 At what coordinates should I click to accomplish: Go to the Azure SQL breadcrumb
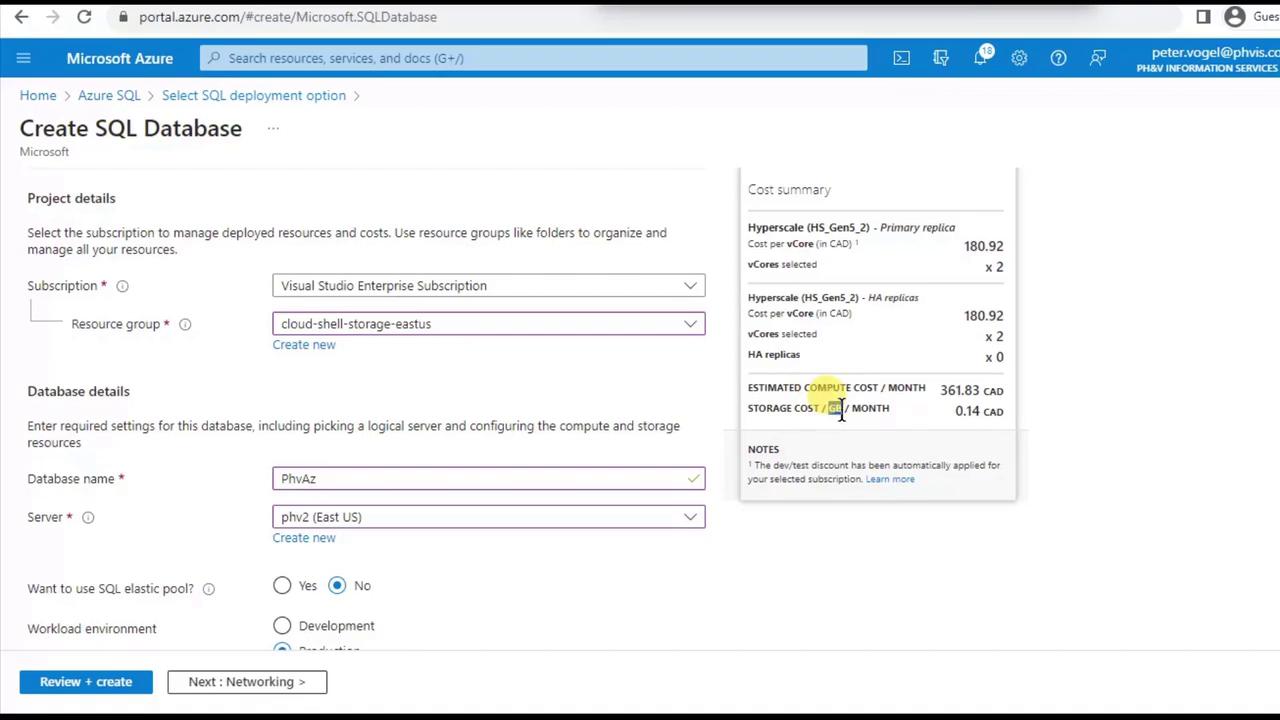click(109, 95)
